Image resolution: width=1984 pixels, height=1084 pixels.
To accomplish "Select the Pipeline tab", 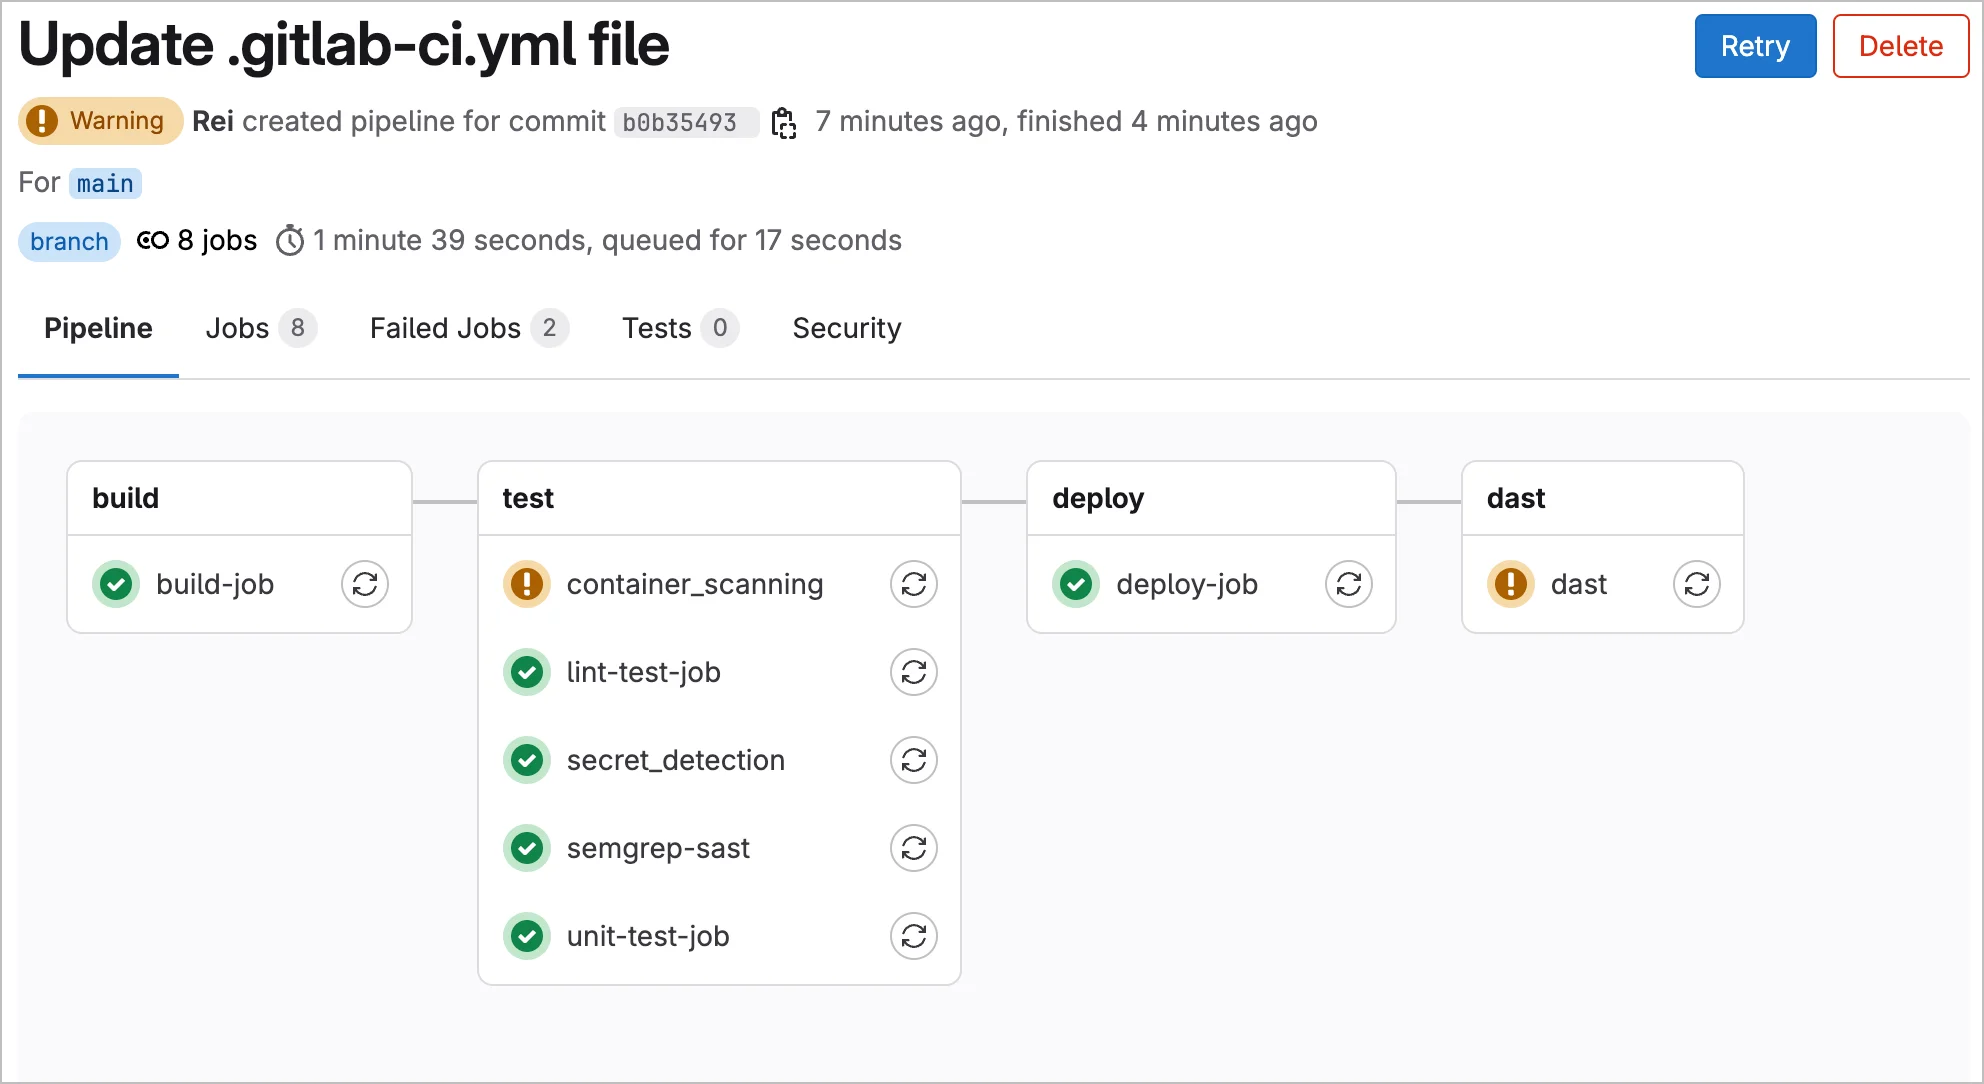I will click(x=97, y=328).
